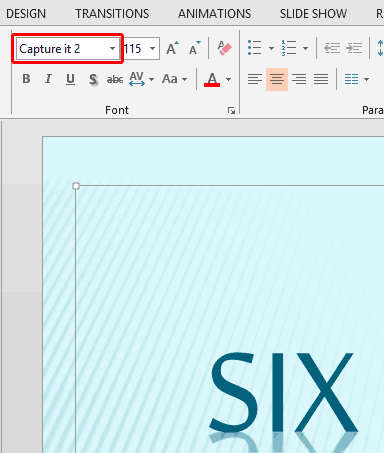Toggle text shadow effect
The width and height of the screenshot is (384, 453).
[93, 79]
